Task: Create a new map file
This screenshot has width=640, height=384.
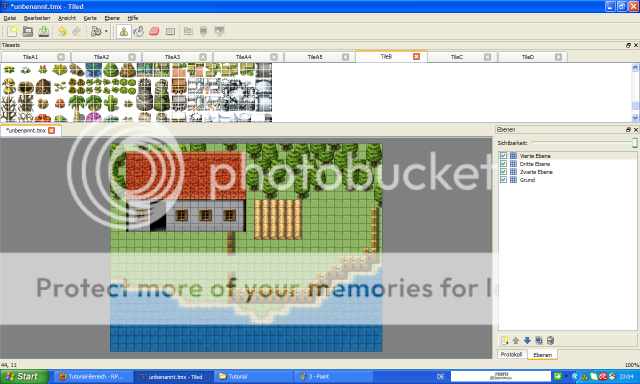Action: (x=12, y=31)
